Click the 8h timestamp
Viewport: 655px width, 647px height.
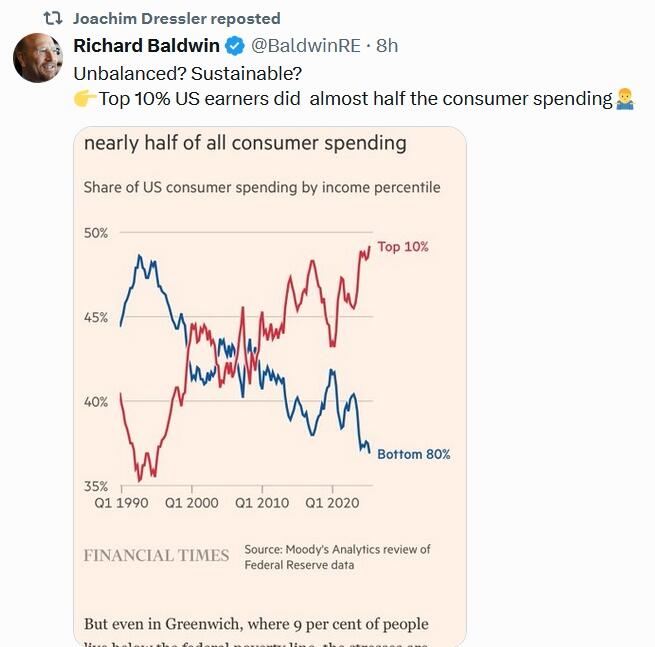click(387, 45)
